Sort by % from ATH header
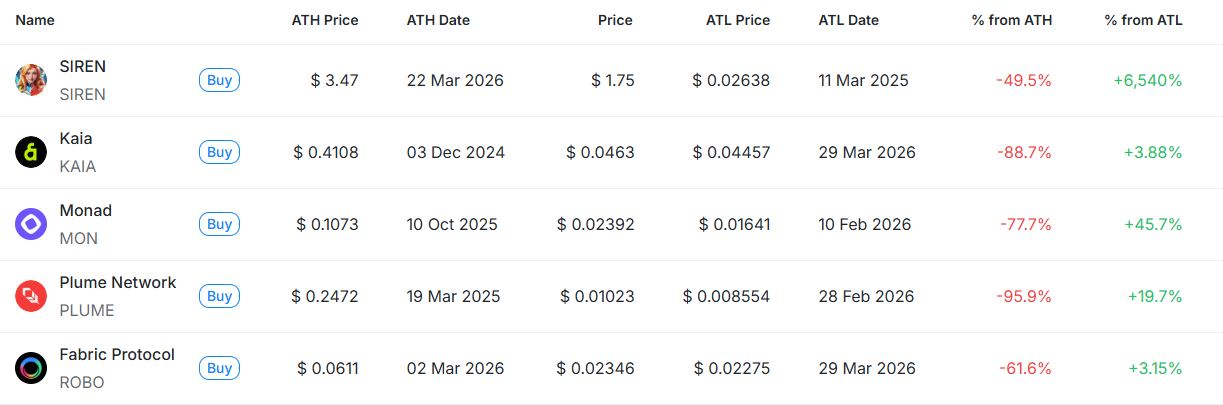The width and height of the screenshot is (1223, 405). point(1012,20)
